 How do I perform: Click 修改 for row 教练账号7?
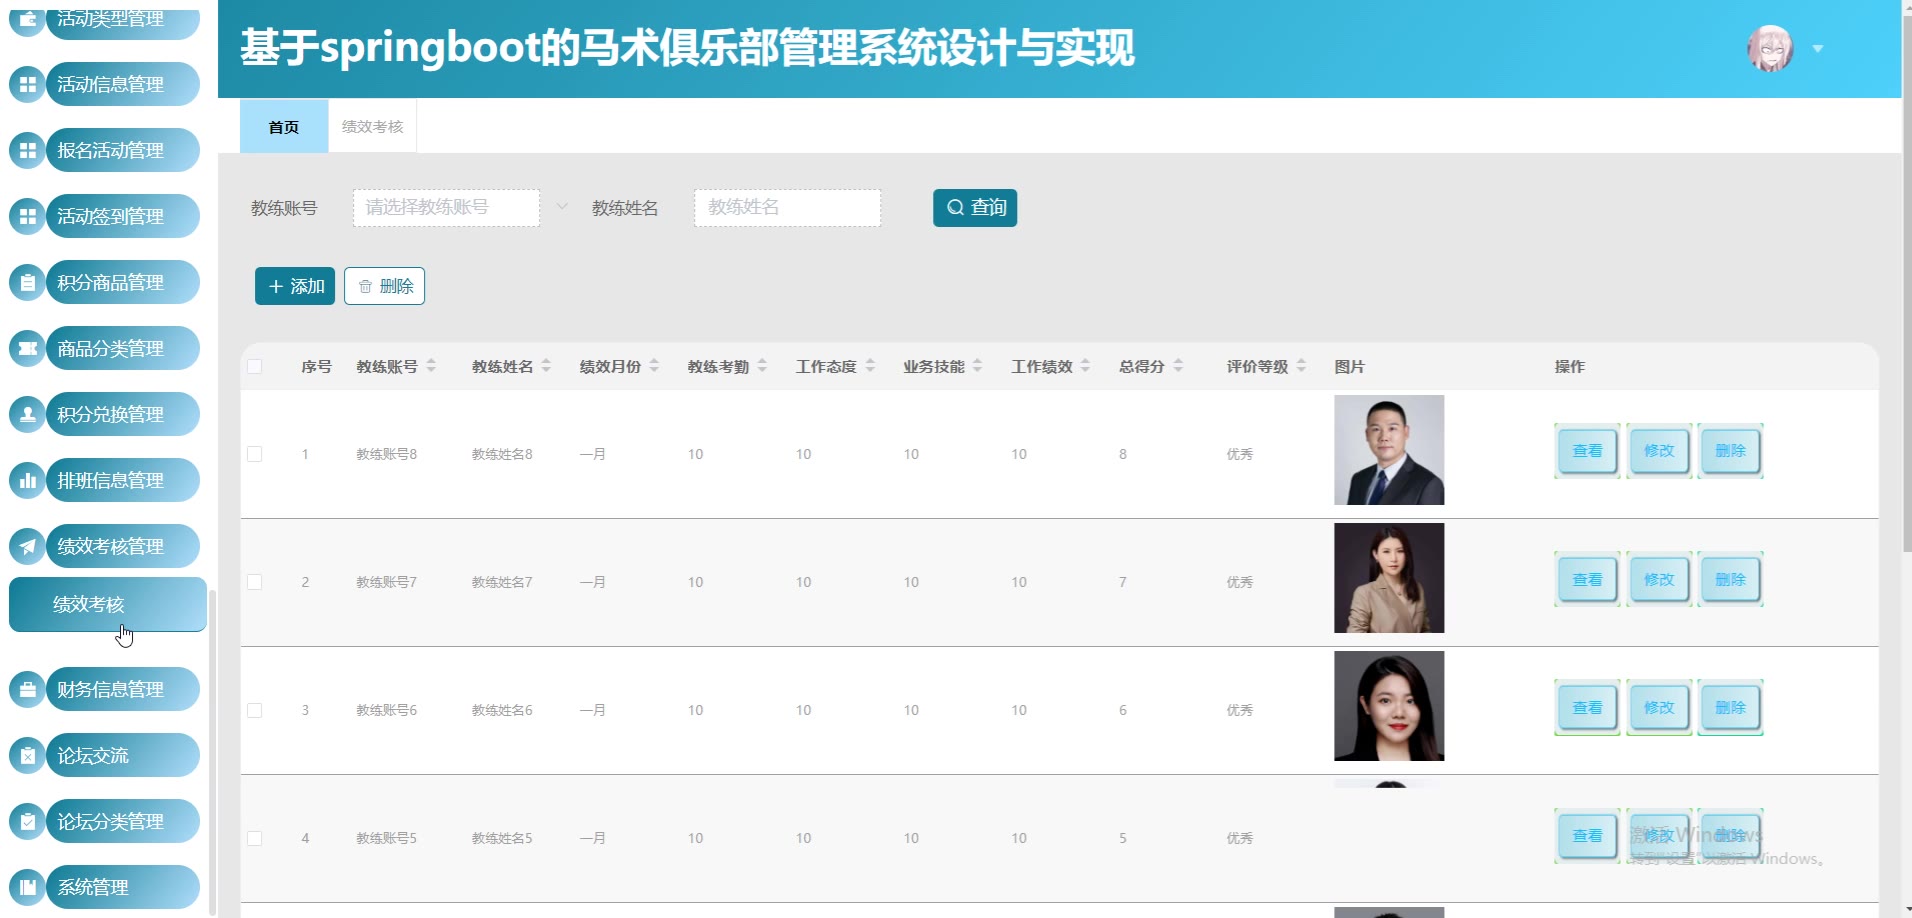click(1659, 579)
